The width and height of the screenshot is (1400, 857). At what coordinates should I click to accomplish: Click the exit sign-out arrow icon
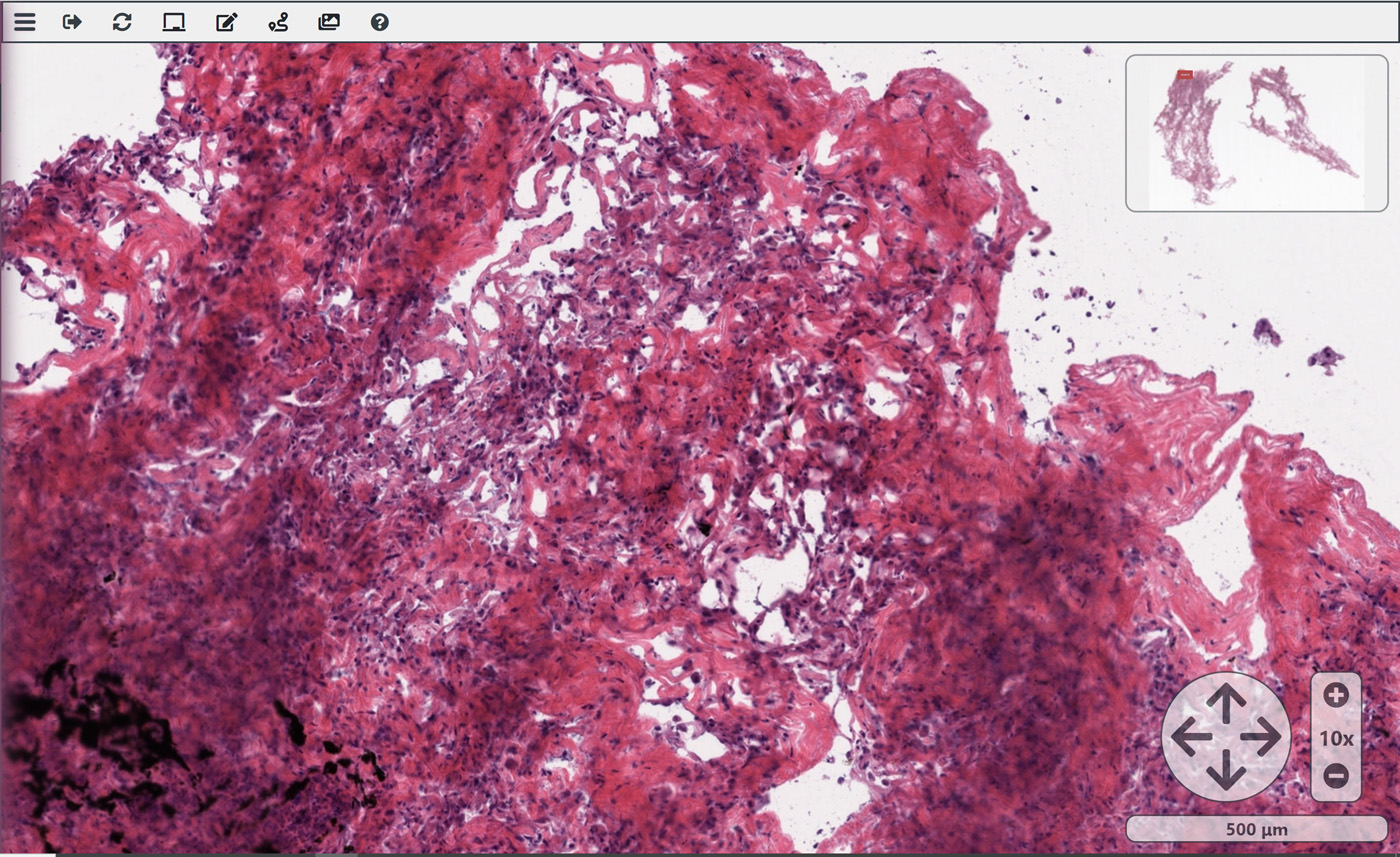pyautogui.click(x=72, y=22)
